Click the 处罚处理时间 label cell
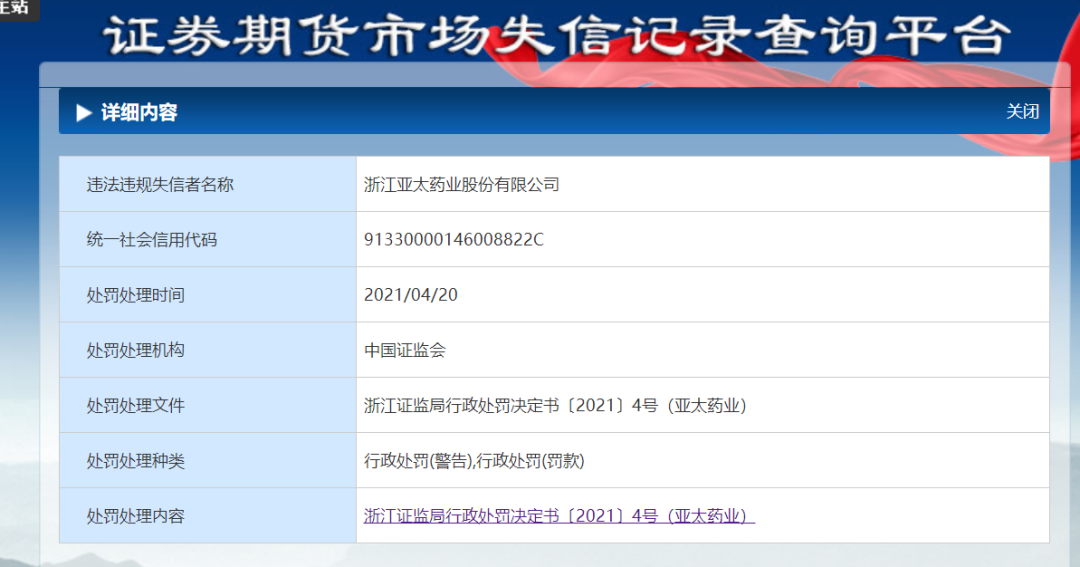 207,294
